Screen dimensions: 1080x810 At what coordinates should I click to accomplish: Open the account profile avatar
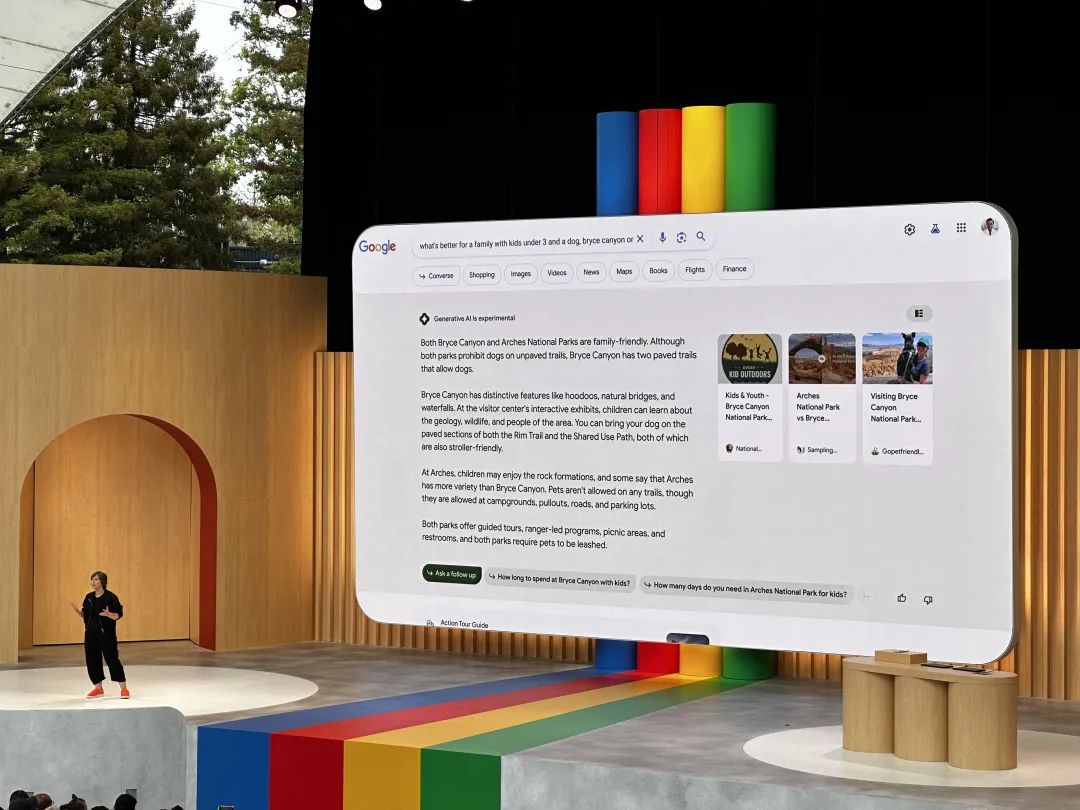coord(990,226)
